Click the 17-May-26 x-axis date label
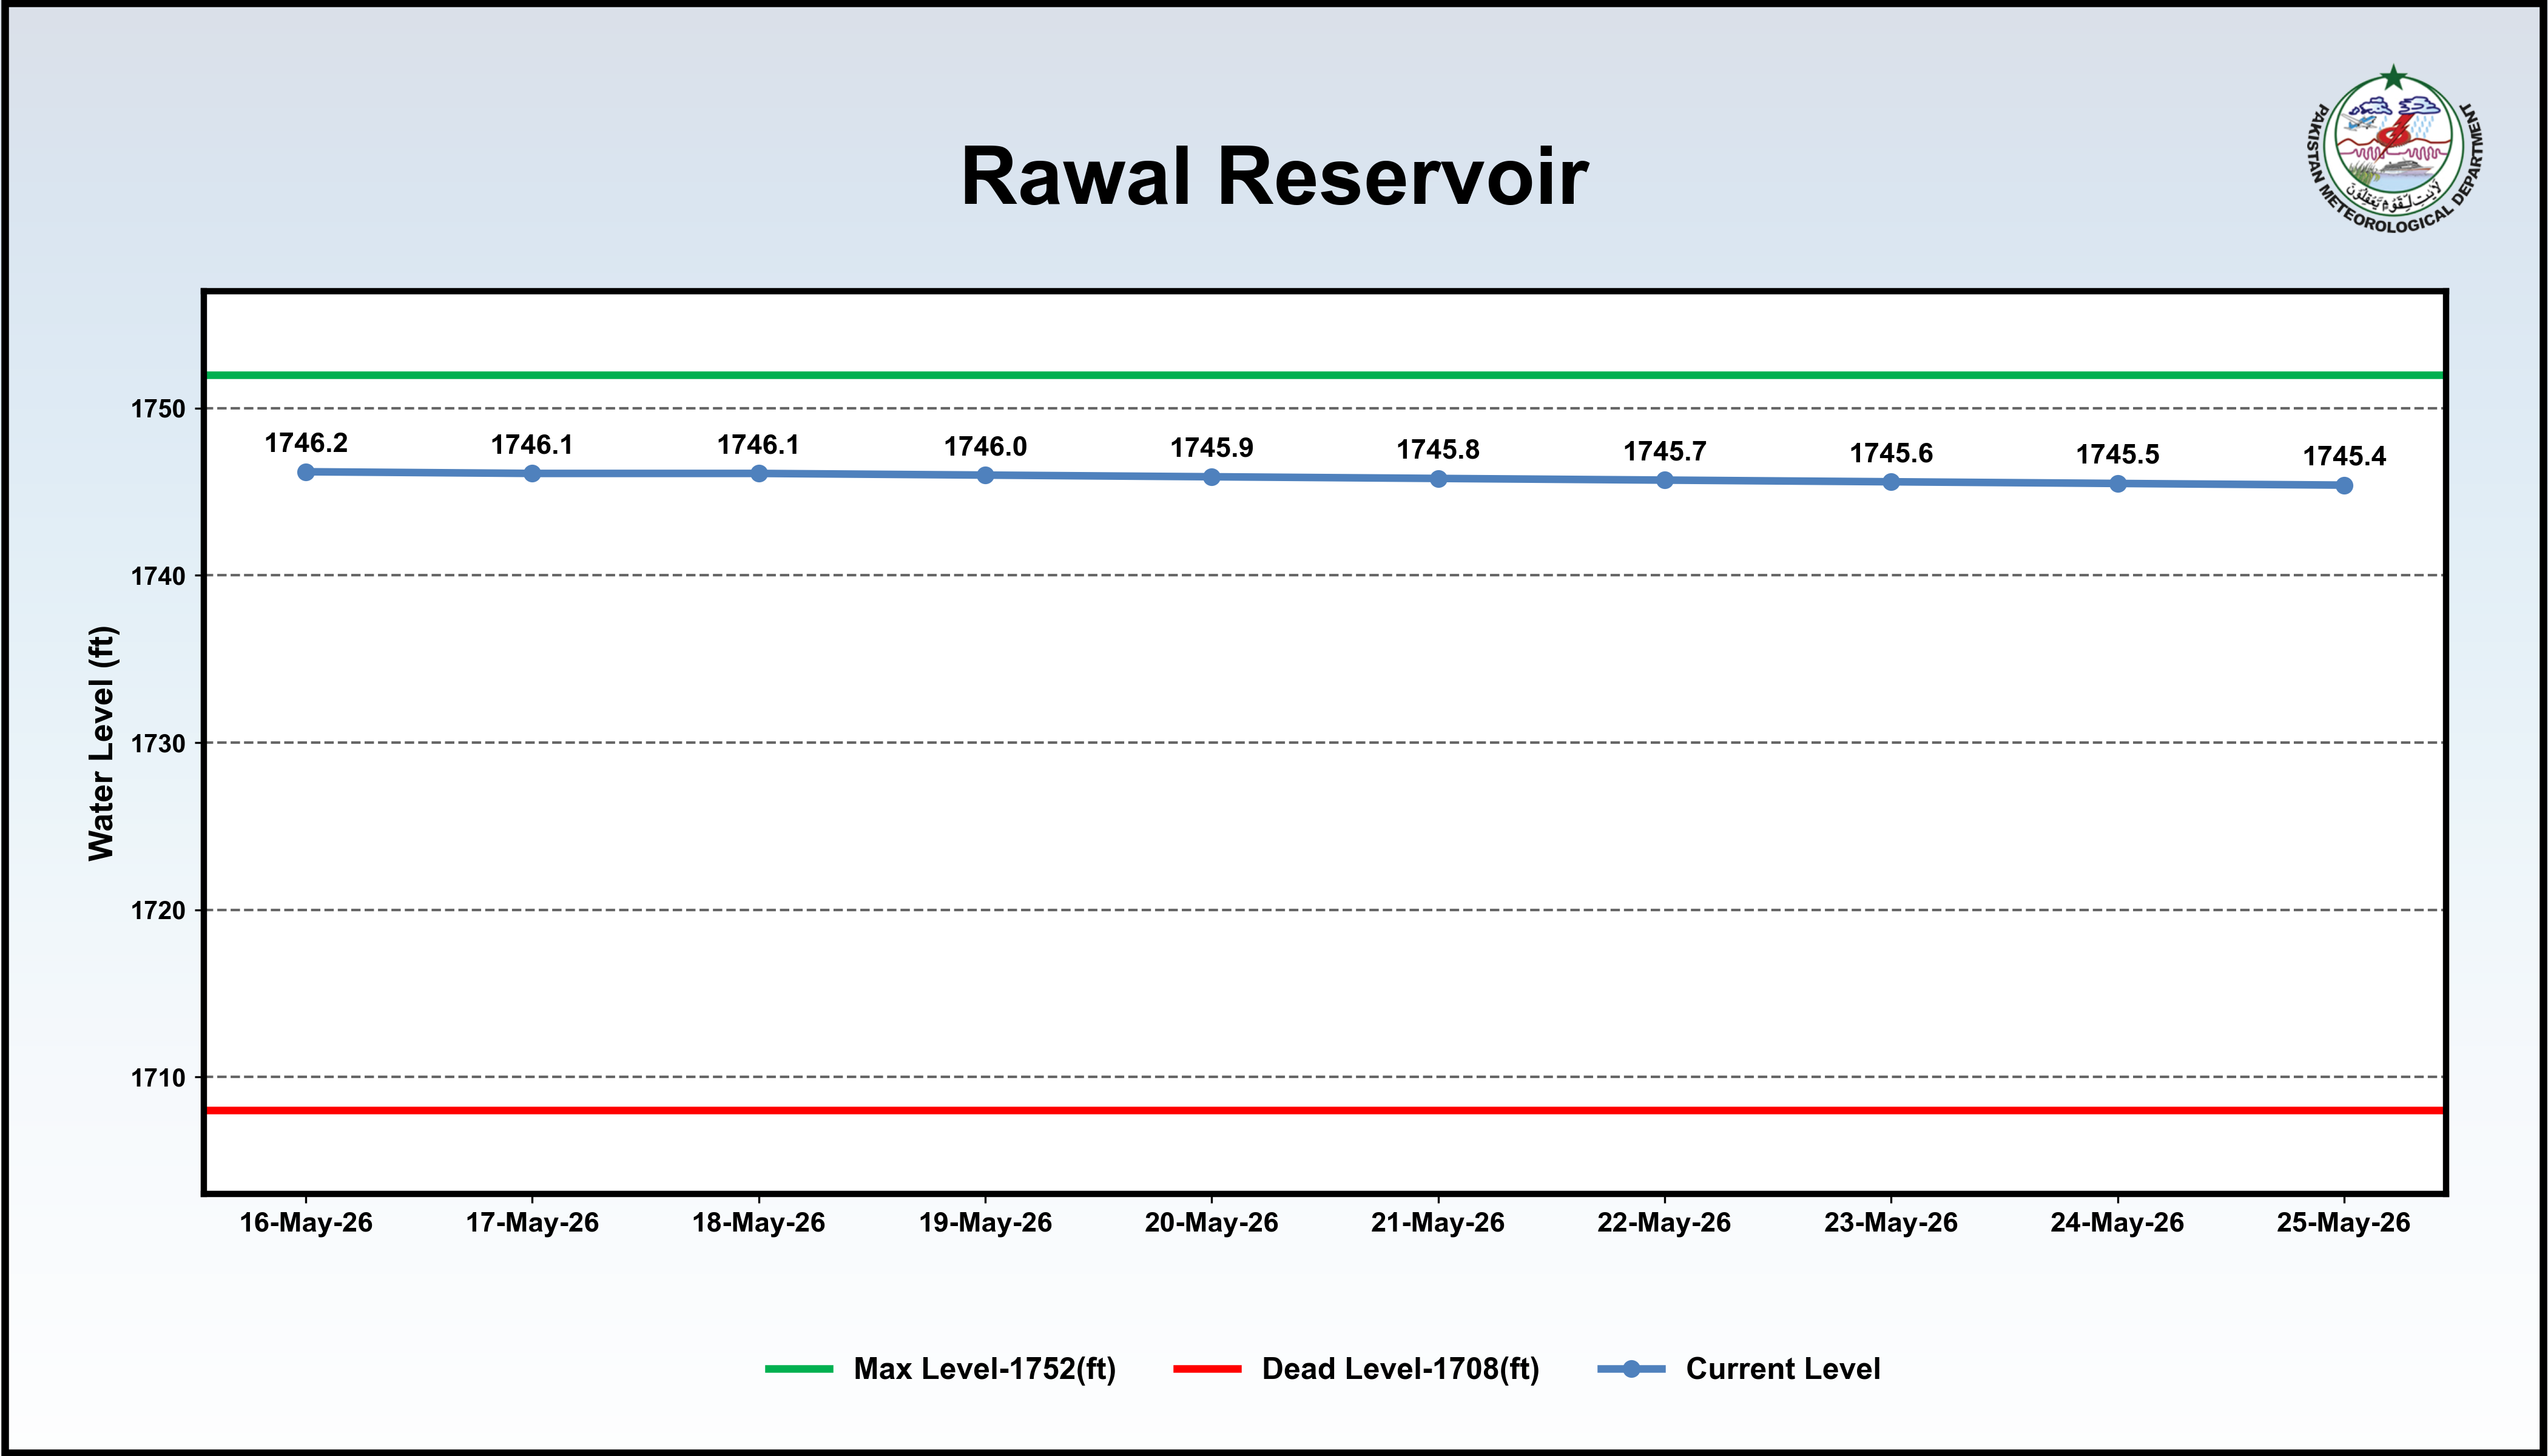The width and height of the screenshot is (2548, 1456). tap(532, 1223)
